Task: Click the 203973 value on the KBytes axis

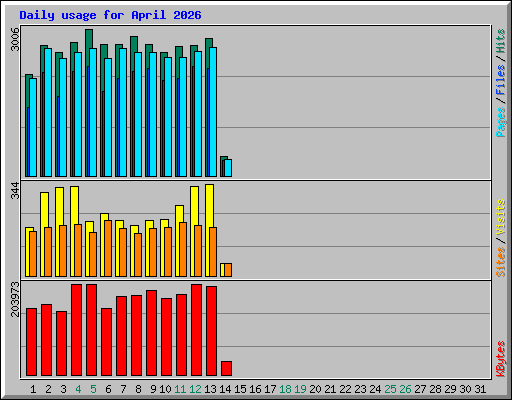Action: coord(15,299)
